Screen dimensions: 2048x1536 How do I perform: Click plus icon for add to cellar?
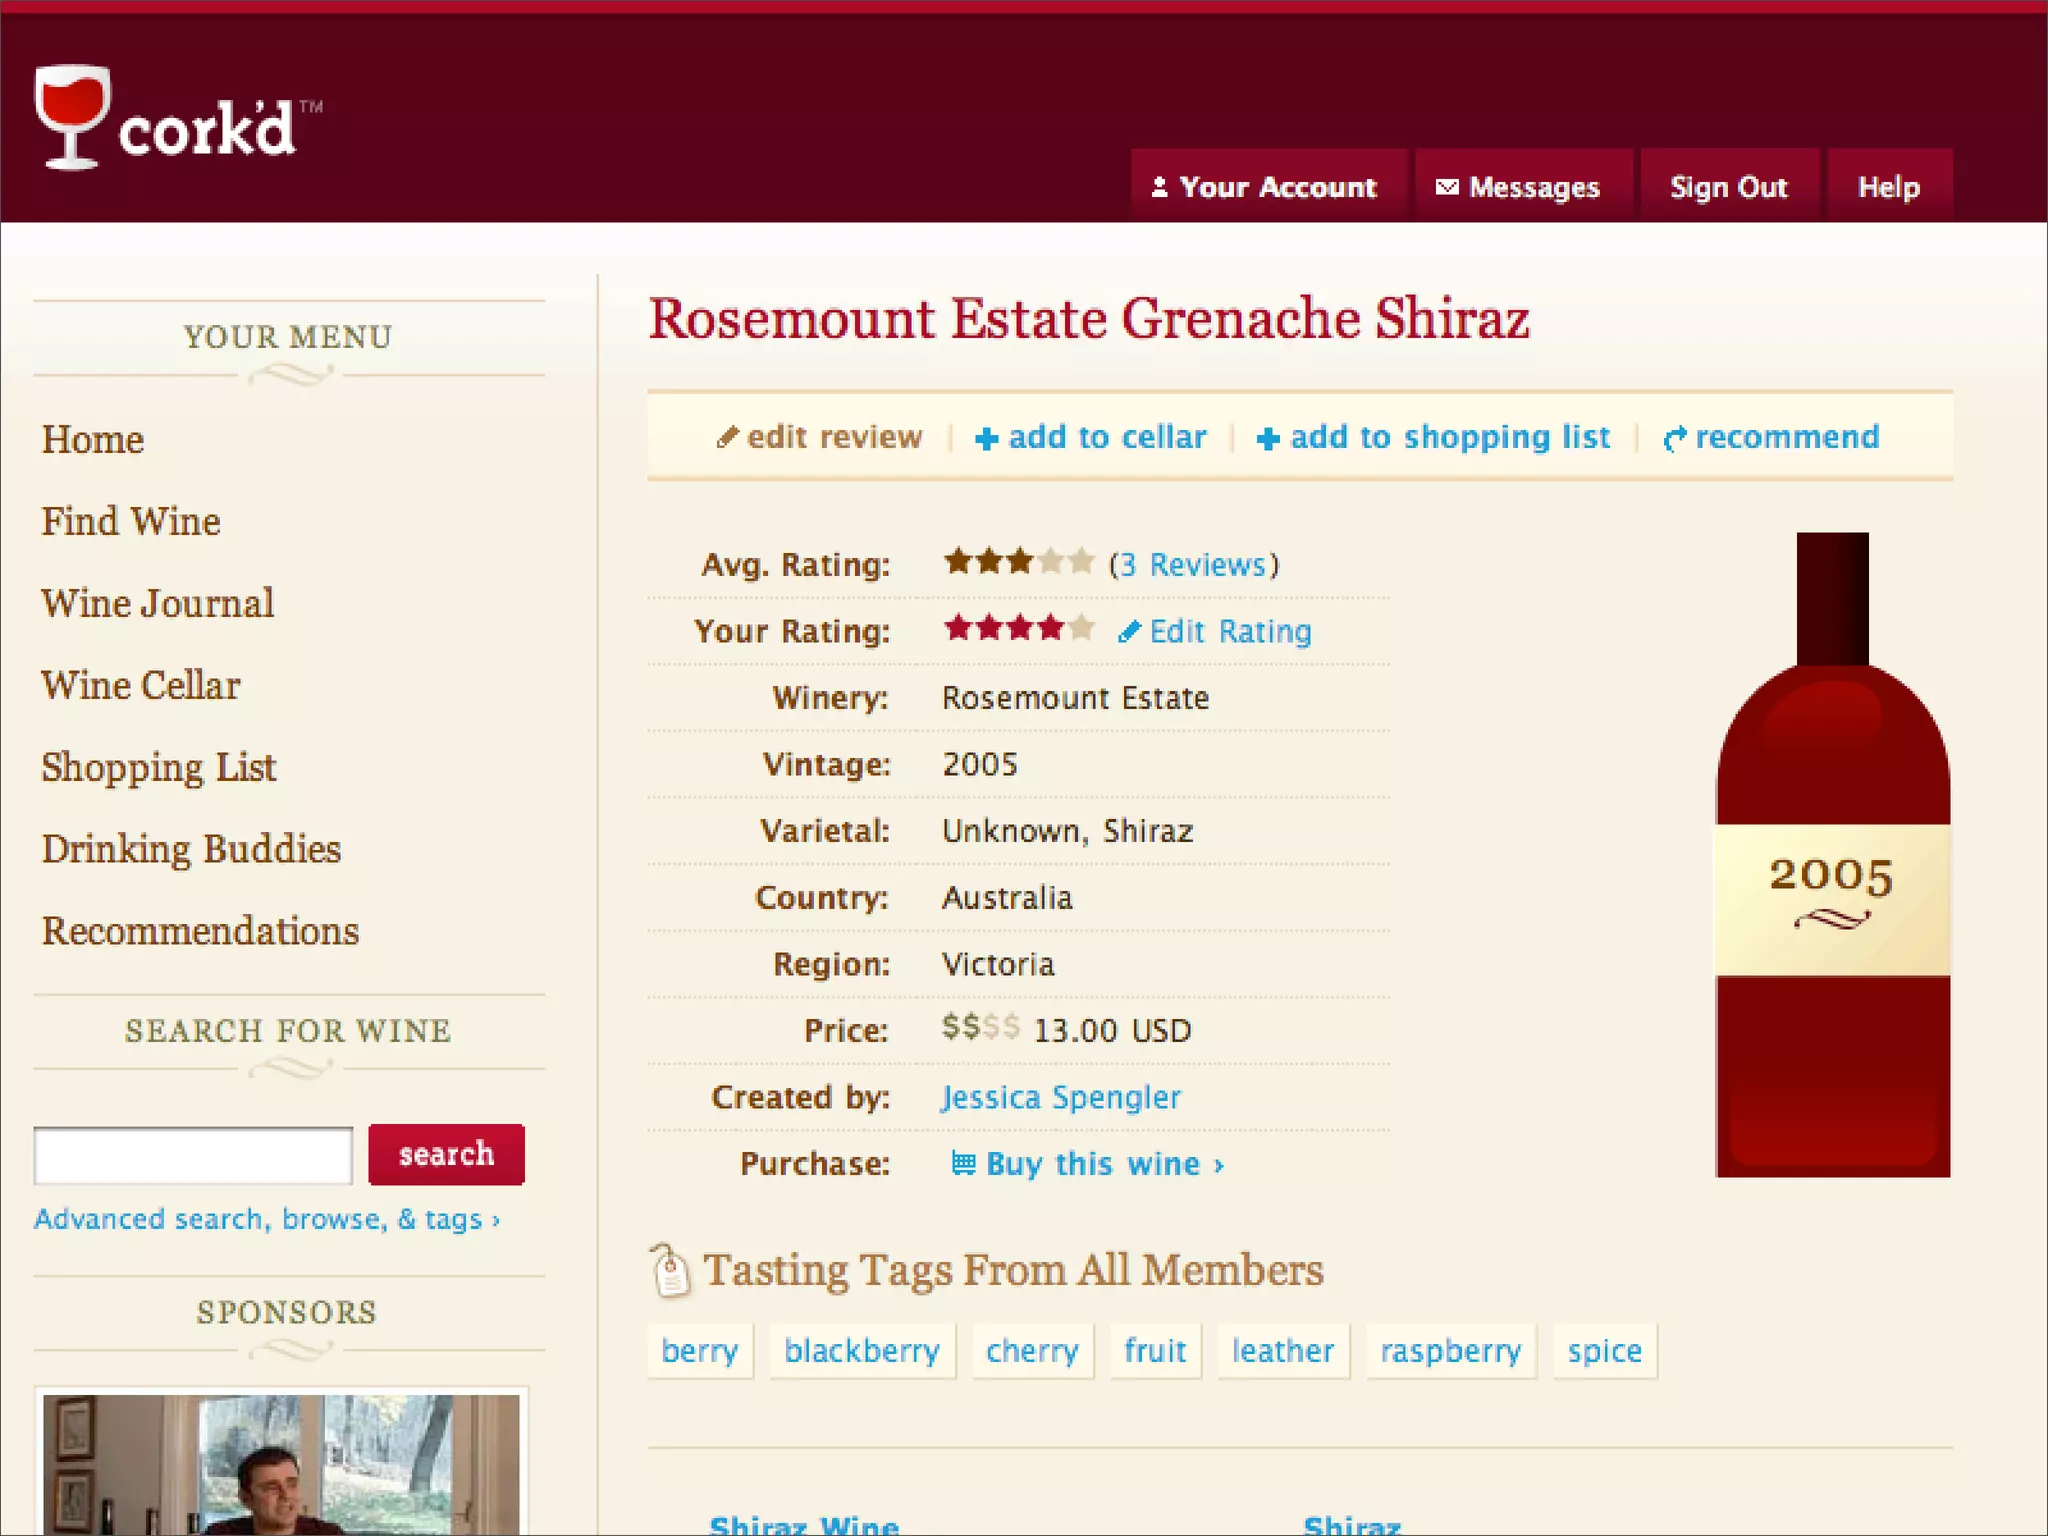986,439
